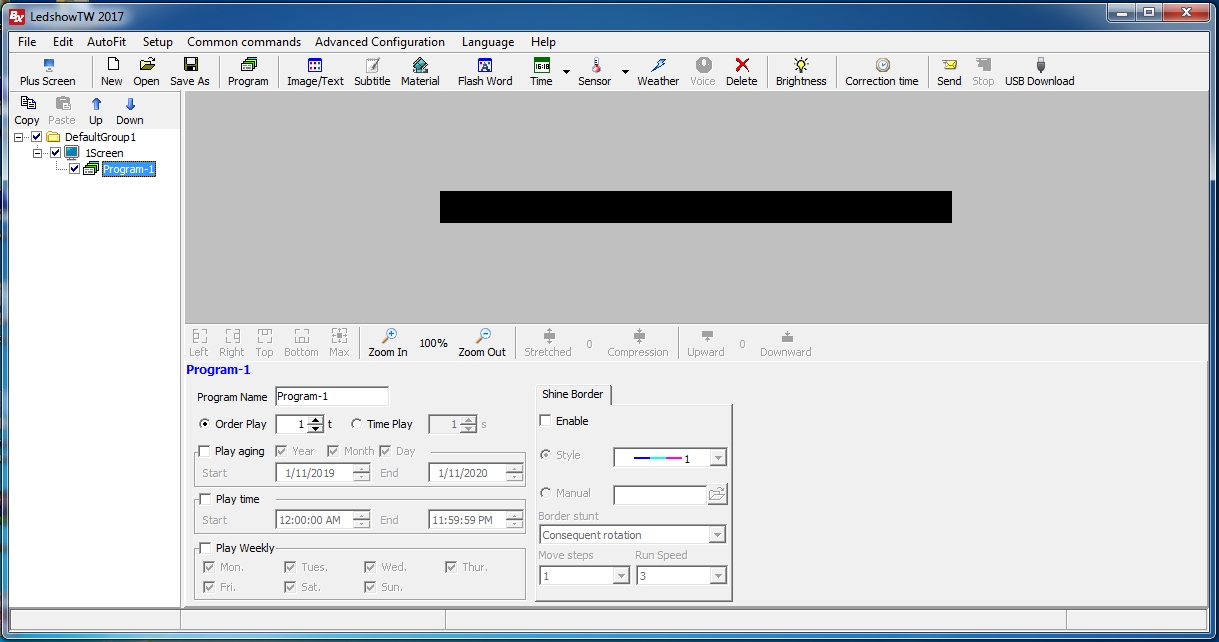Click Zoom In on the preview
The height and width of the screenshot is (642, 1219).
pyautogui.click(x=388, y=342)
